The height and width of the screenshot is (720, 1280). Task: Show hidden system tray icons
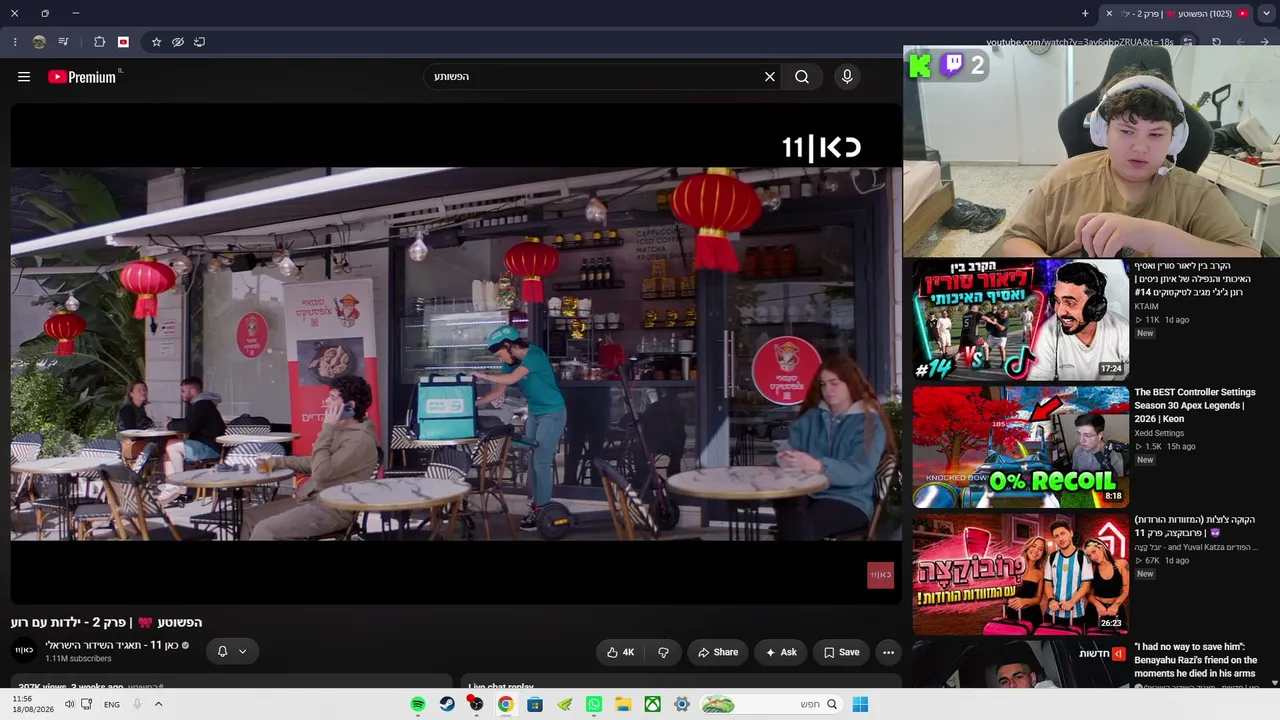coord(158,705)
